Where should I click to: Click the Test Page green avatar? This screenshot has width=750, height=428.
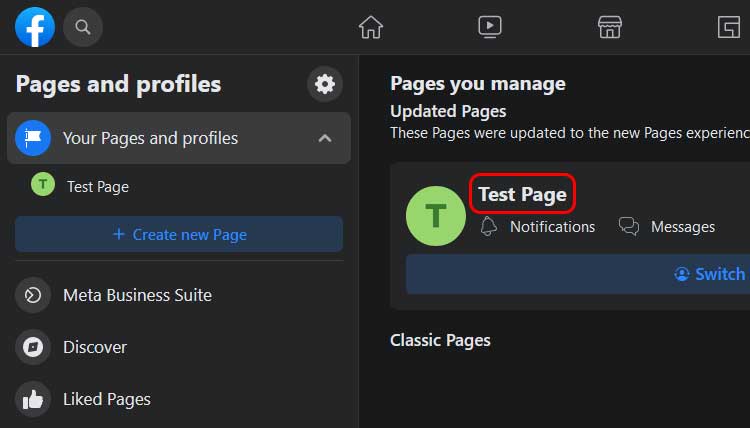coord(435,216)
